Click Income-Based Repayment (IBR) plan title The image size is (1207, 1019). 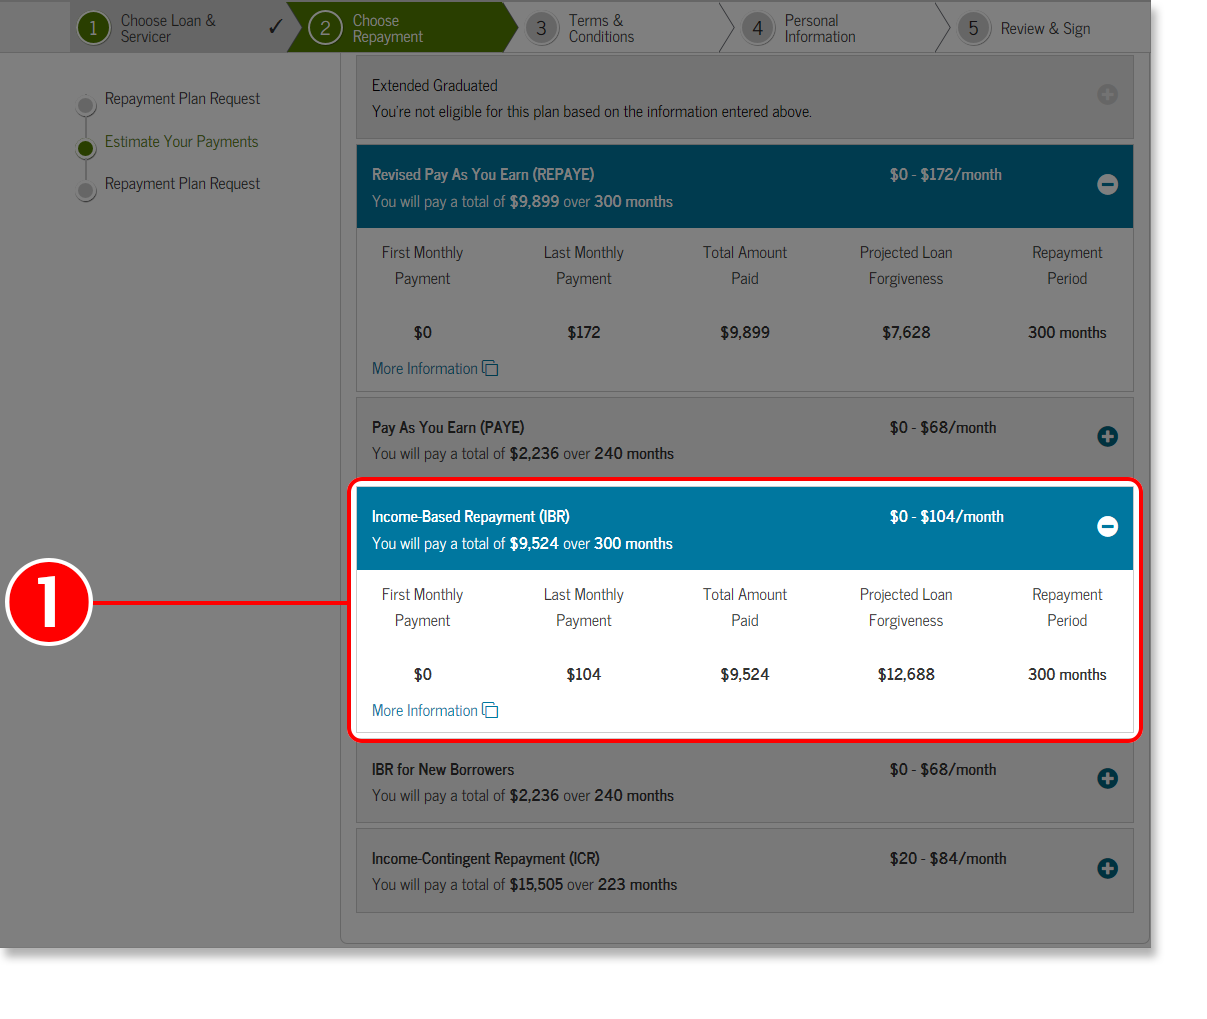(x=471, y=516)
